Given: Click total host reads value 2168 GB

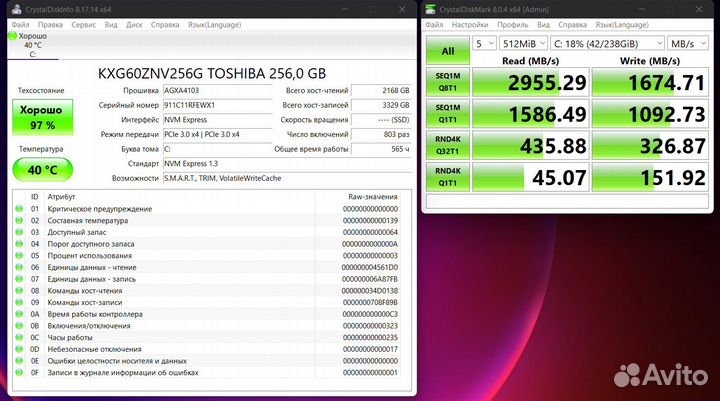Looking at the screenshot, I should [x=381, y=90].
